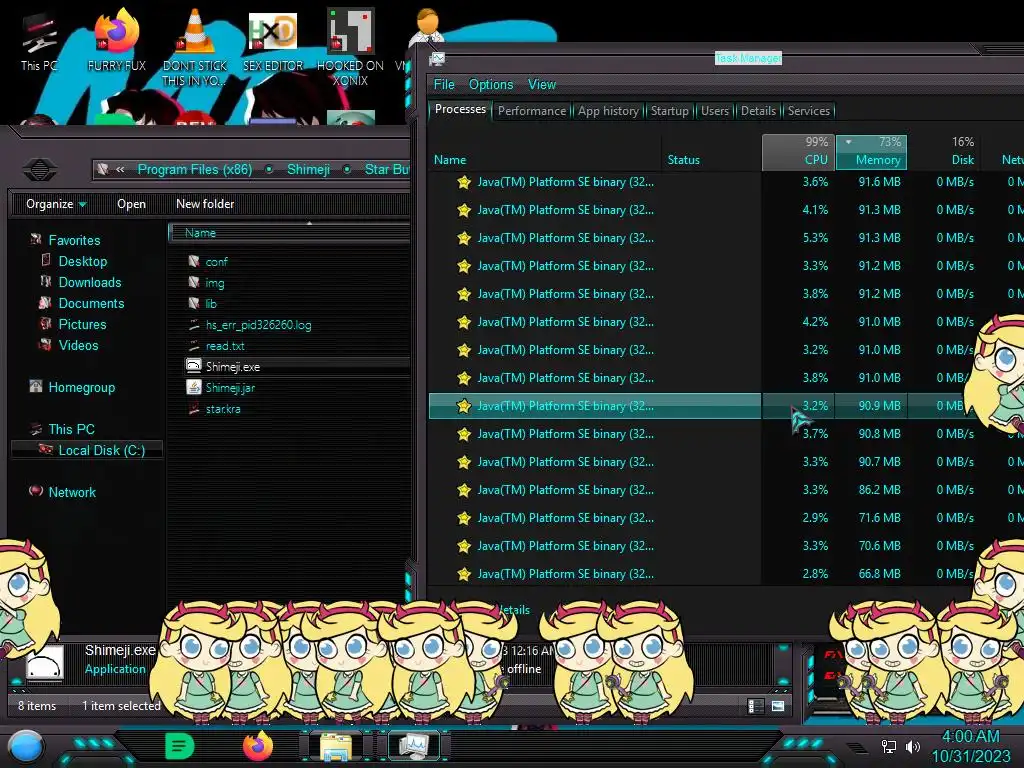
Task: Switch to File Explorer taskbar button
Action: (x=336, y=746)
